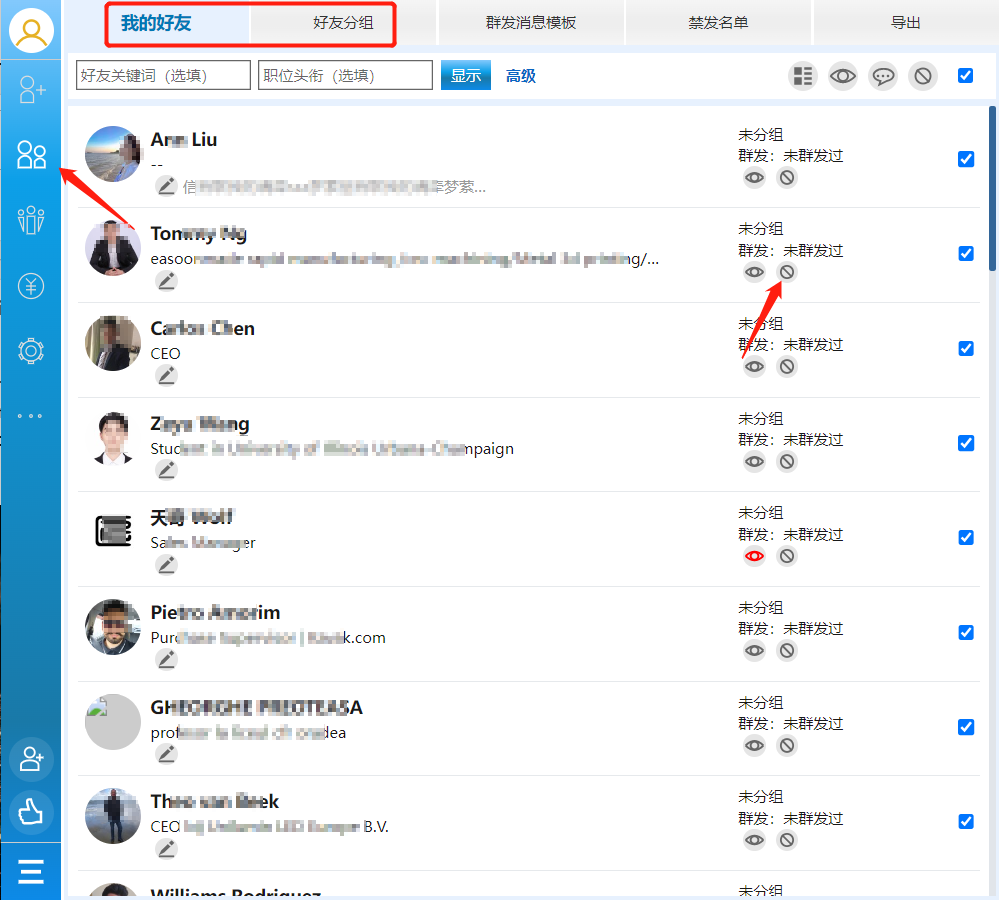This screenshot has height=900, width=999.
Task: Click the vertical scrollbar of friends list
Action: click(x=992, y=190)
